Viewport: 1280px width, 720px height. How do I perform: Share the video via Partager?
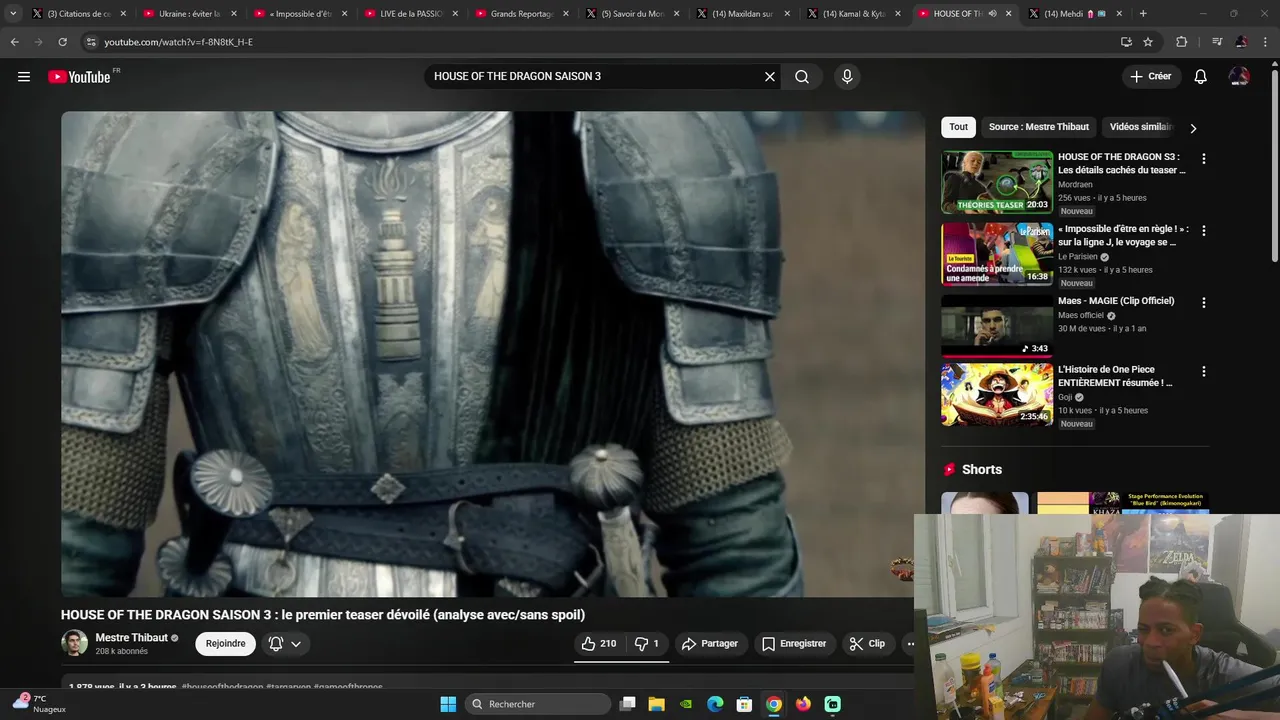tap(710, 644)
